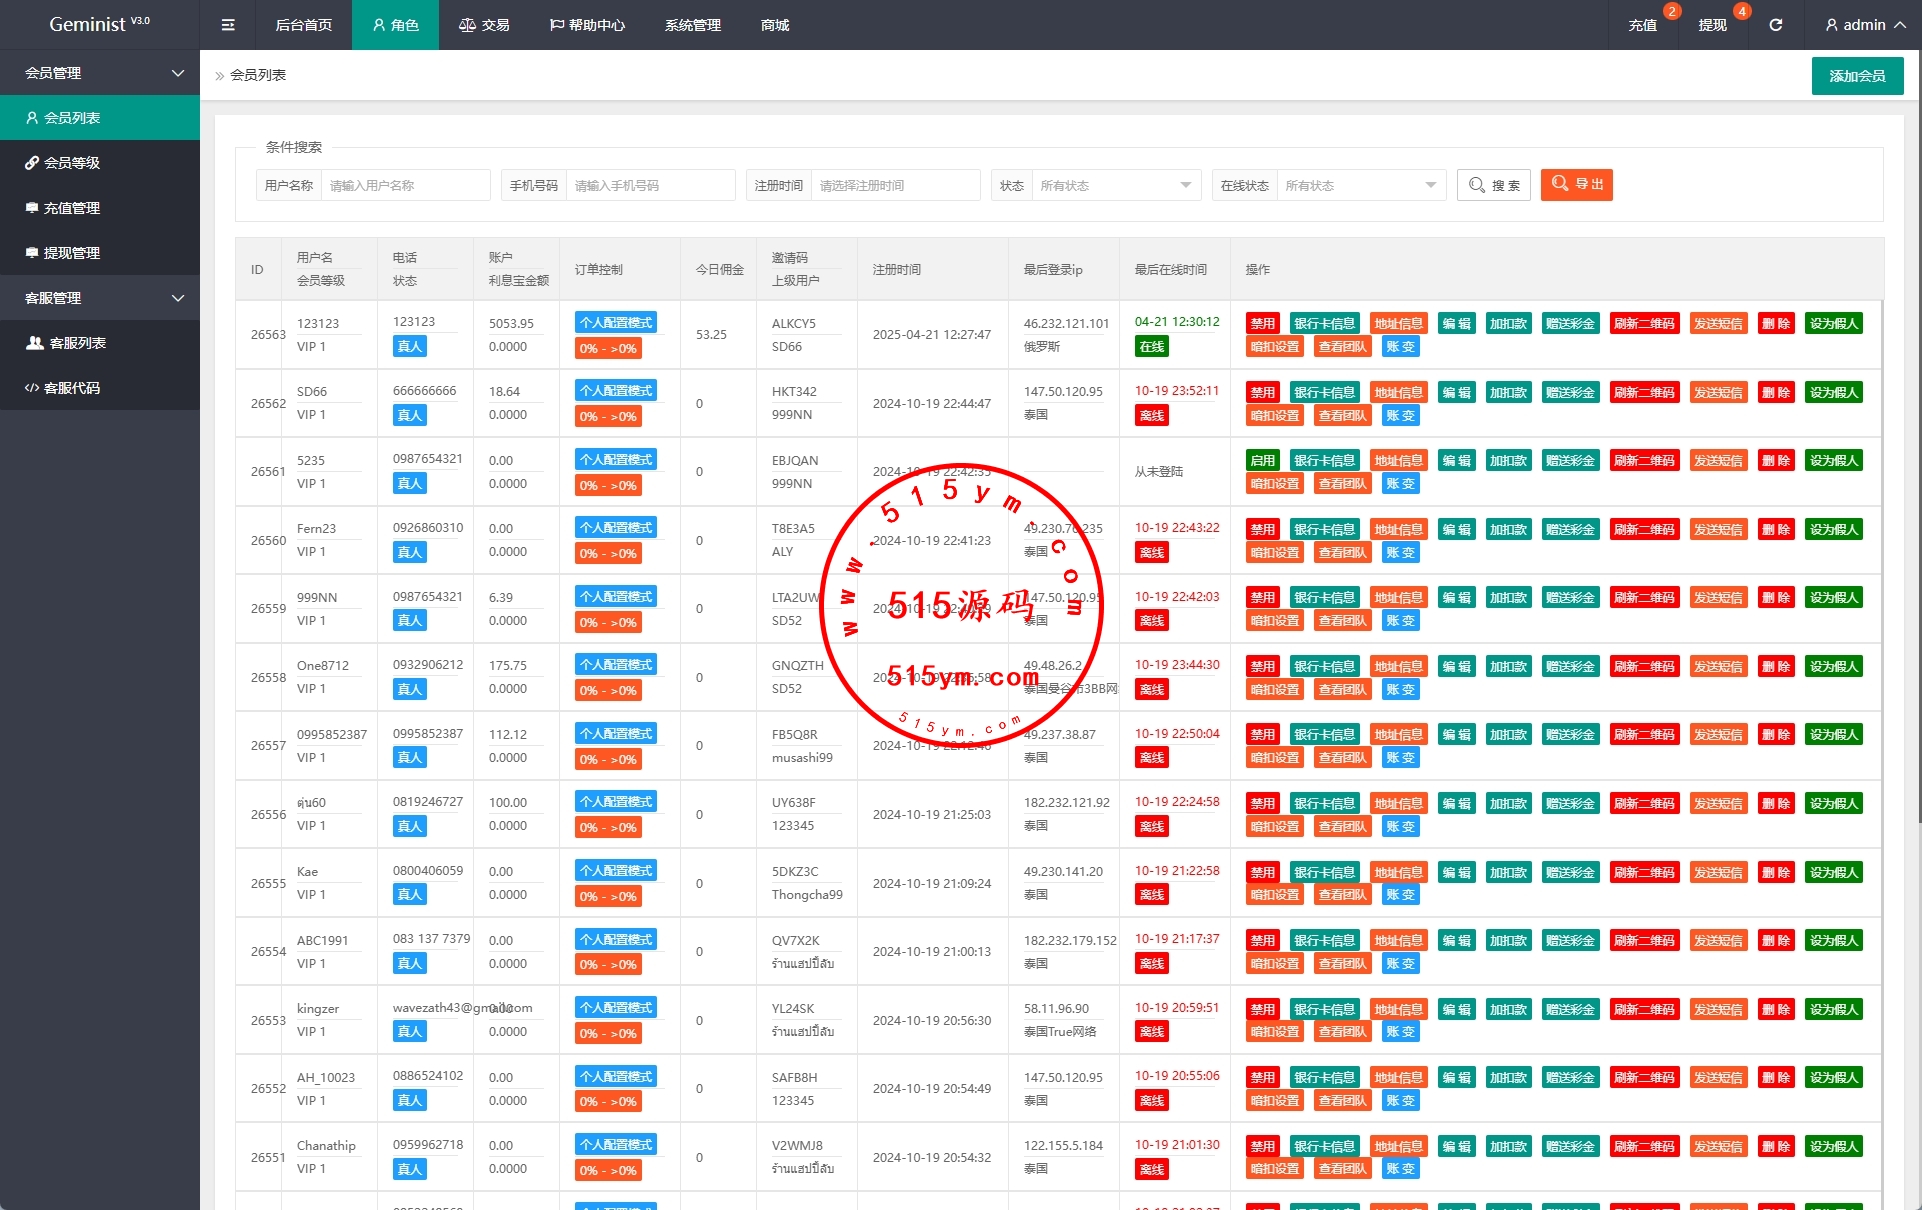Click 禁用 toggle for user 123123
Viewport: 1922px width, 1210px height.
point(1262,324)
